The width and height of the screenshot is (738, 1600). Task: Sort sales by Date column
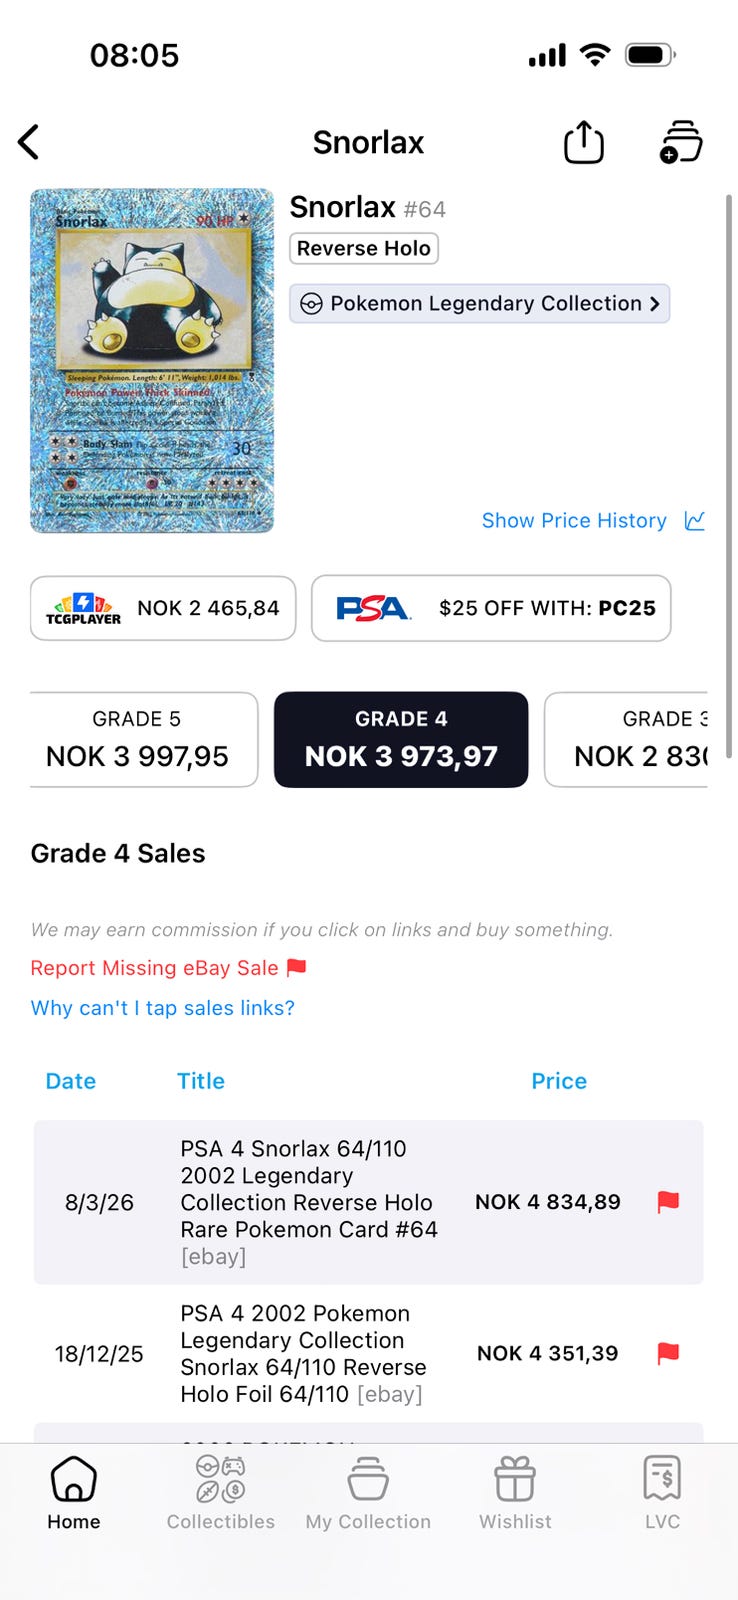71,1081
